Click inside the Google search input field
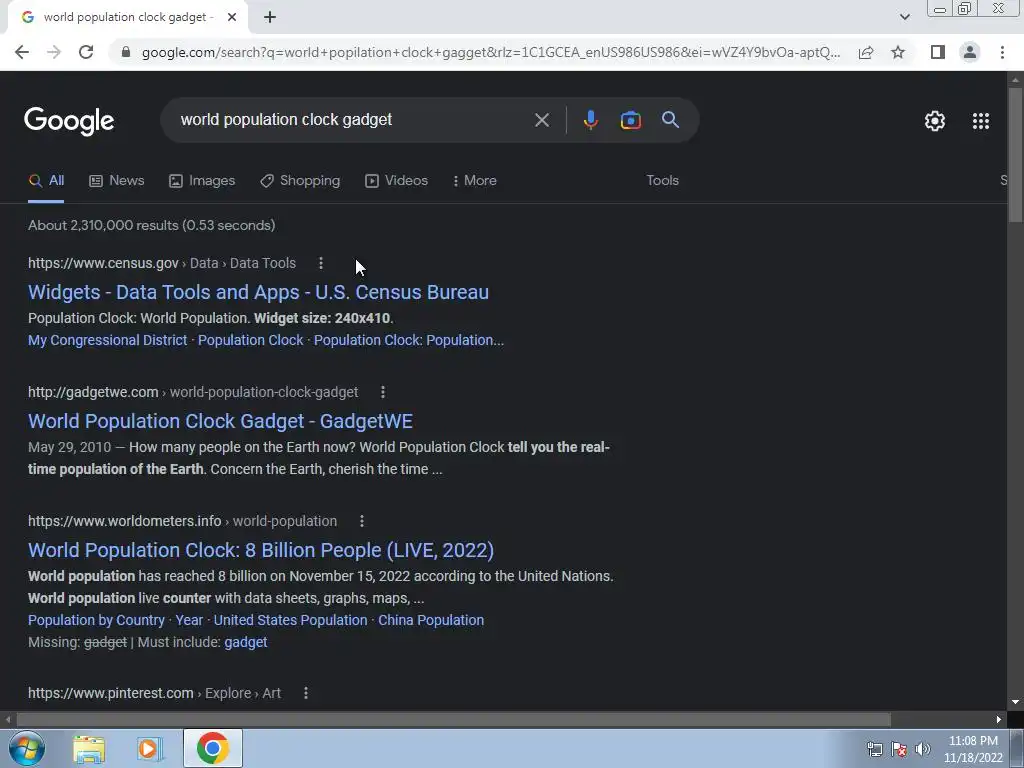1024x768 pixels. tap(351, 120)
